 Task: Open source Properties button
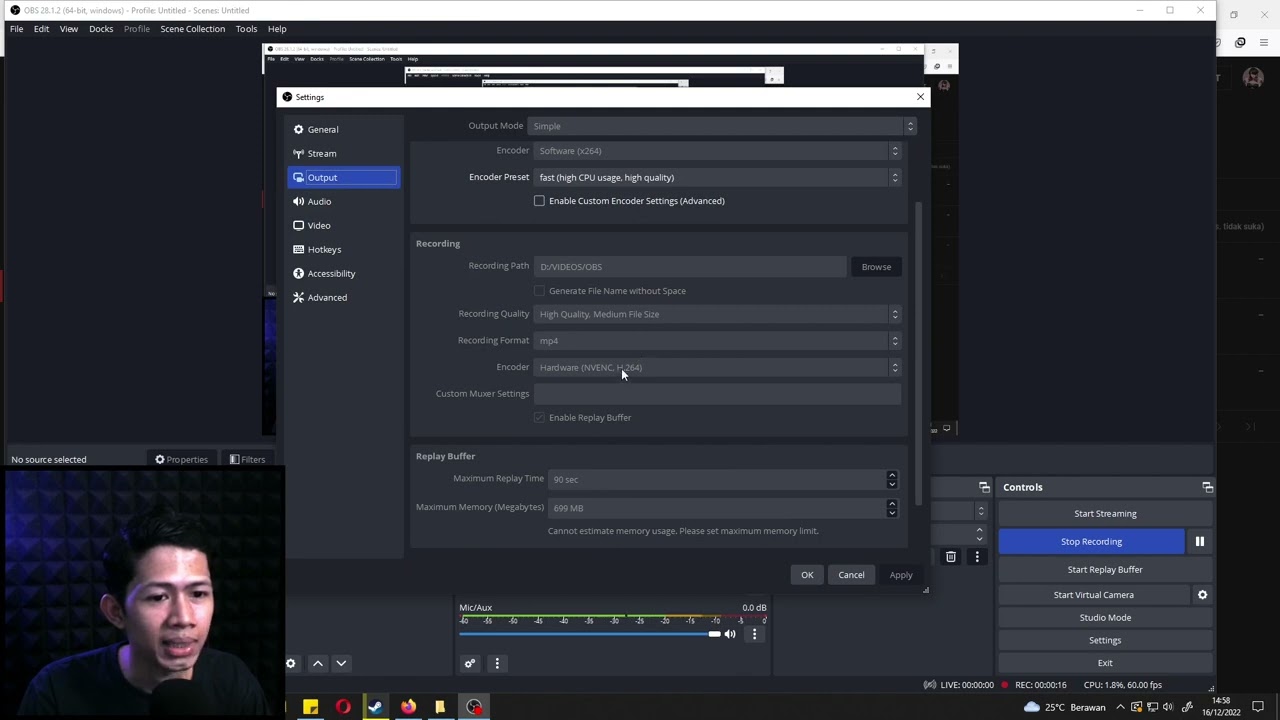click(181, 460)
